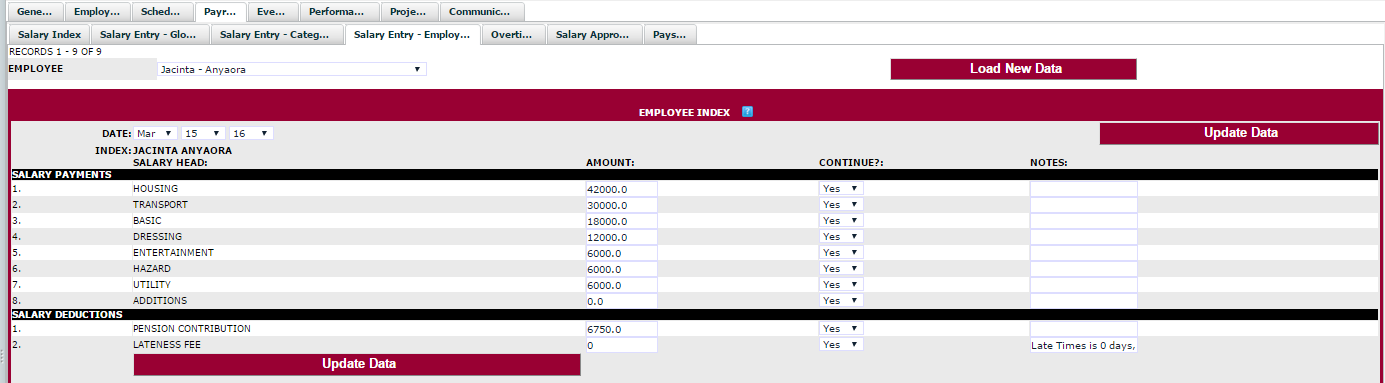Open the year dropdown showing 16
1385x383 pixels.
pyautogui.click(x=251, y=133)
